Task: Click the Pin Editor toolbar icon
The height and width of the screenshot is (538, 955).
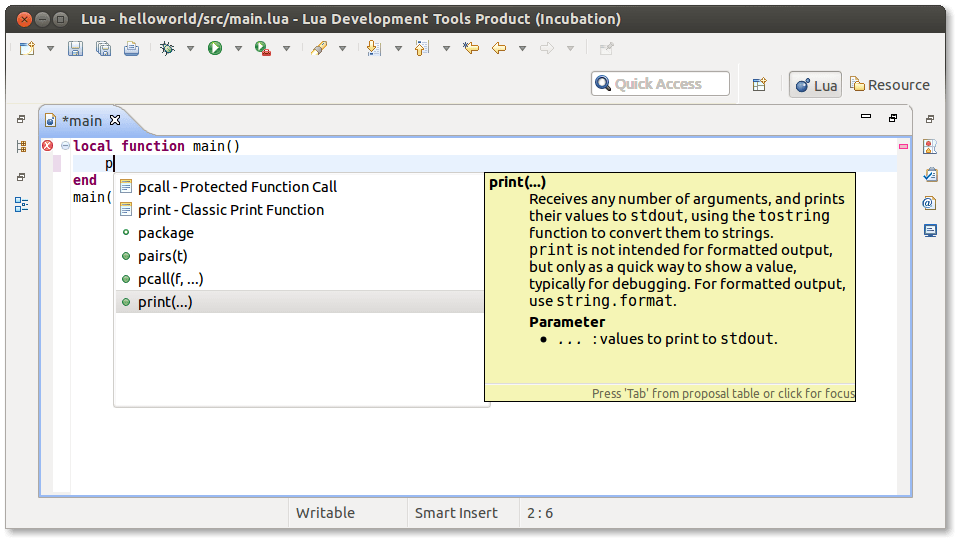Action: (606, 48)
